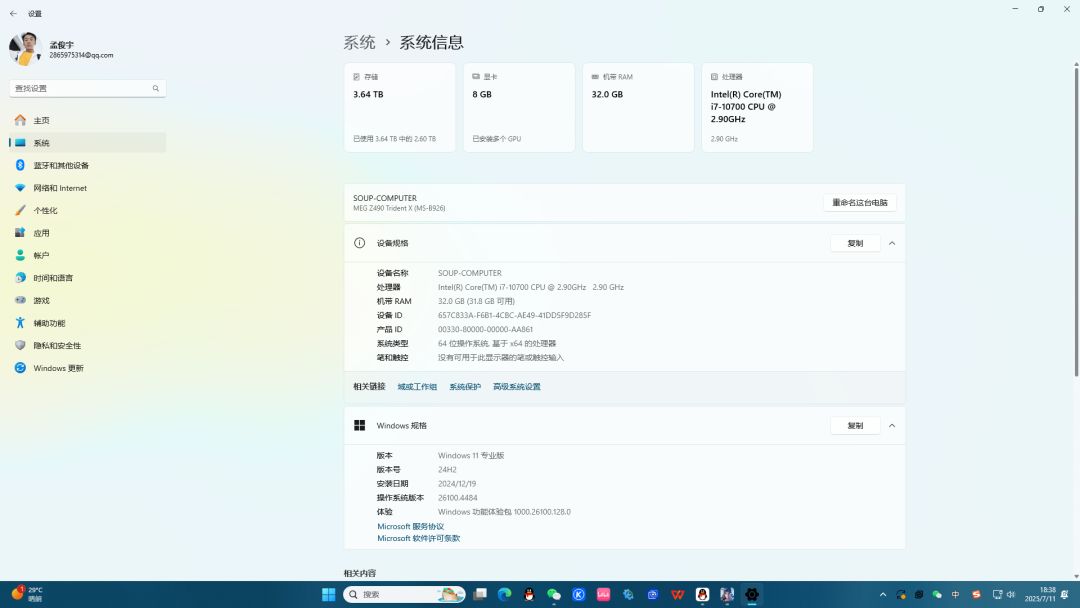Open the notification bell in tray
The image size is (1080, 608).
(x=1065, y=594)
